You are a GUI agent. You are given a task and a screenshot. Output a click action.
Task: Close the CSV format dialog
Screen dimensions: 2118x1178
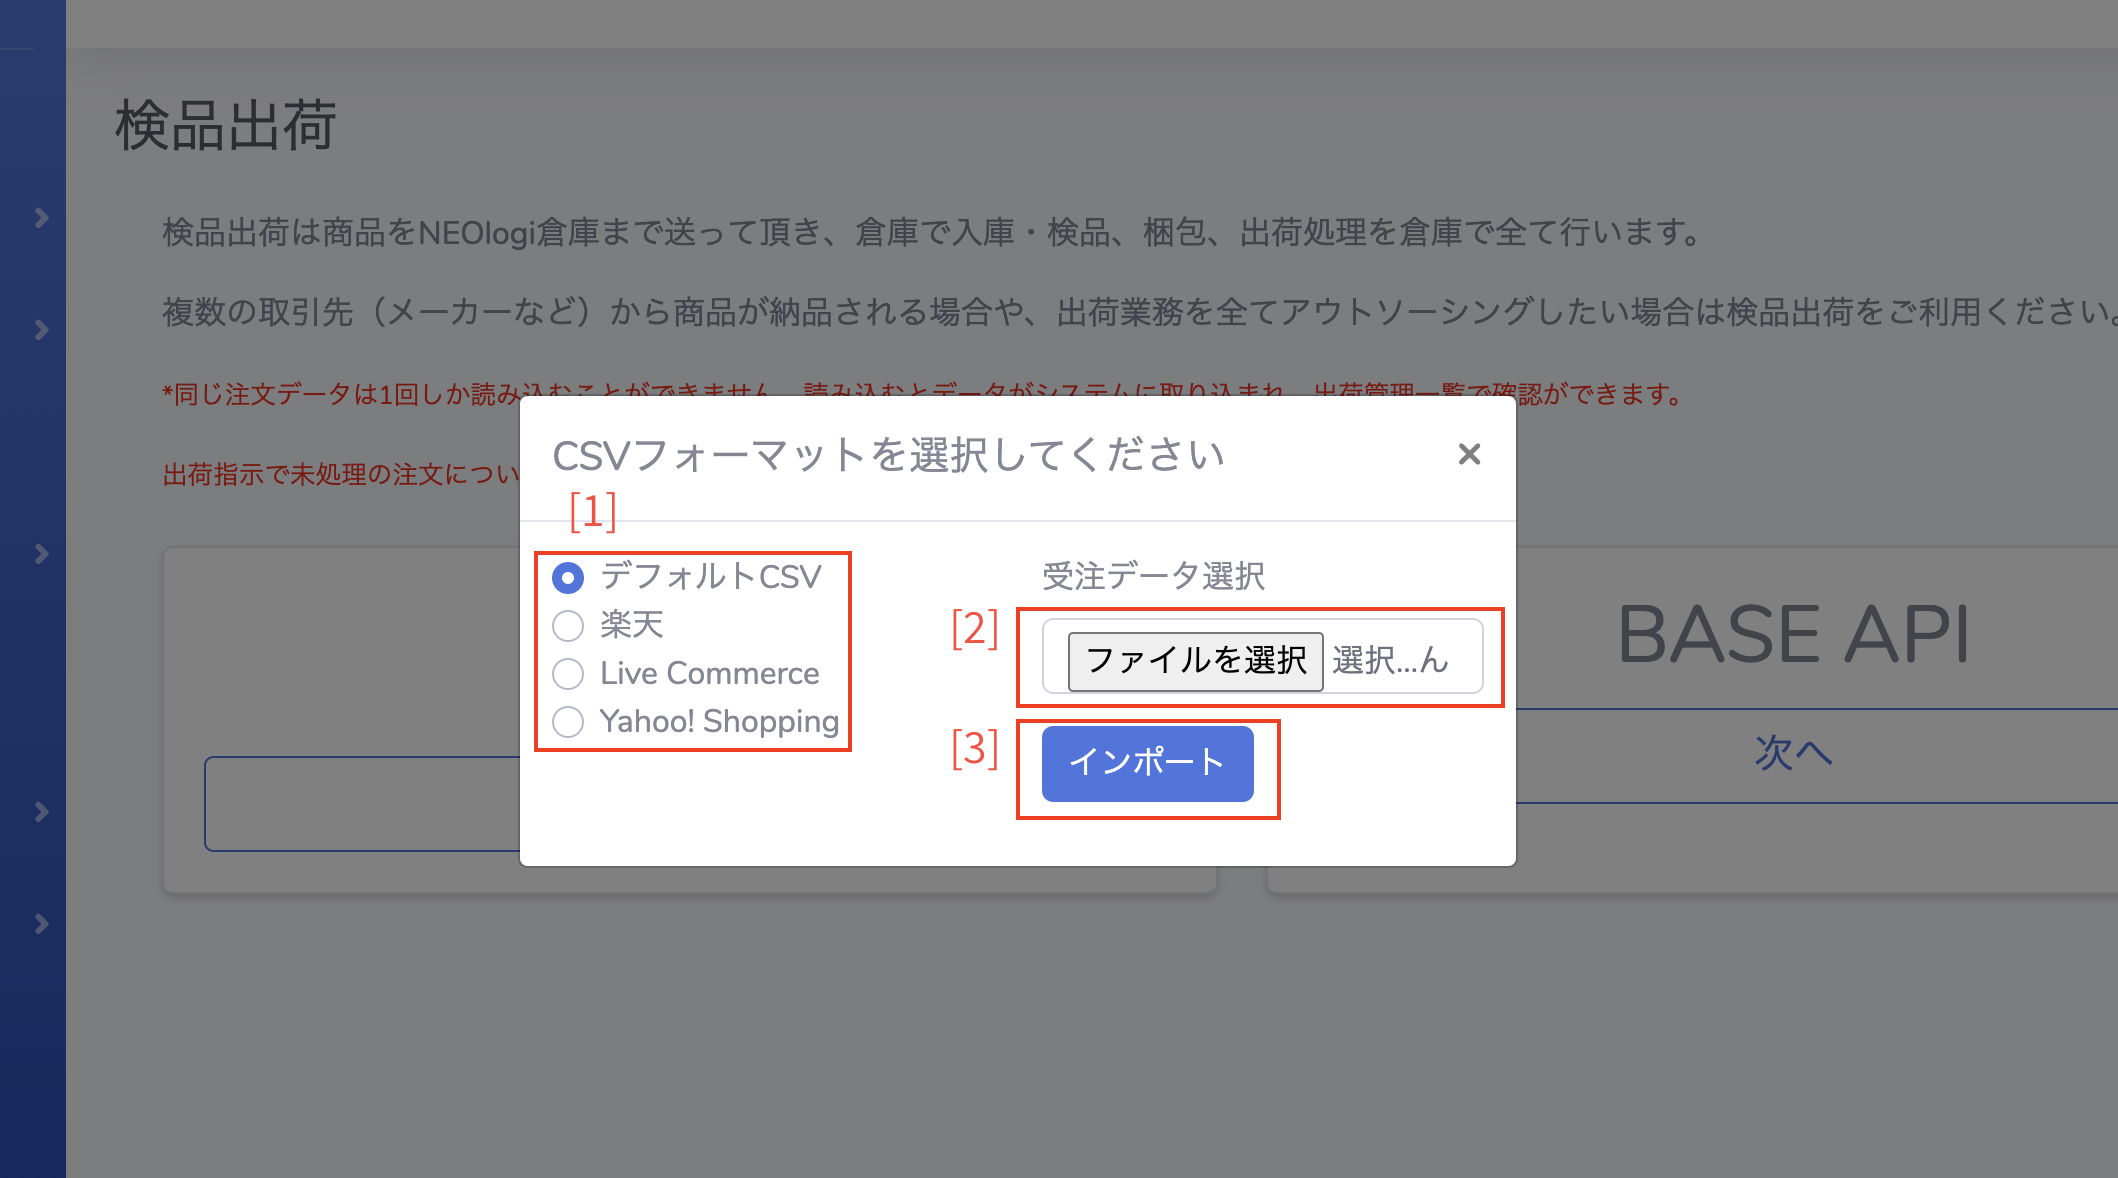1469,454
